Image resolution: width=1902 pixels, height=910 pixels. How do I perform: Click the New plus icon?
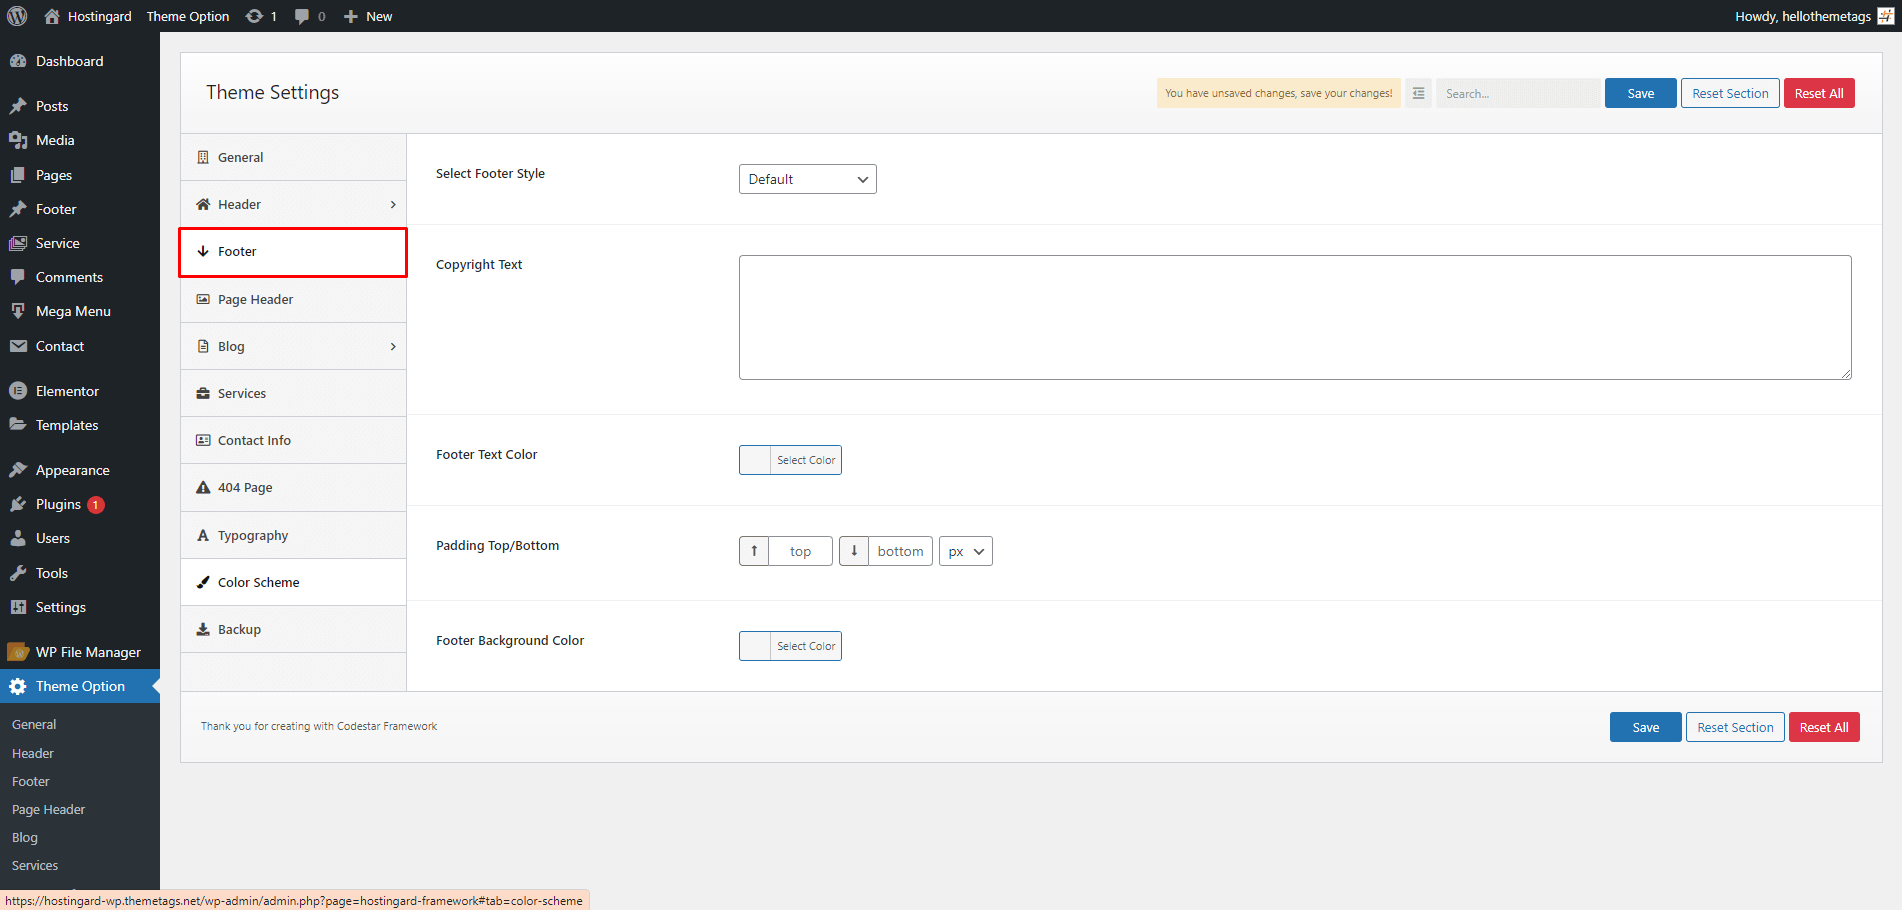pos(351,16)
